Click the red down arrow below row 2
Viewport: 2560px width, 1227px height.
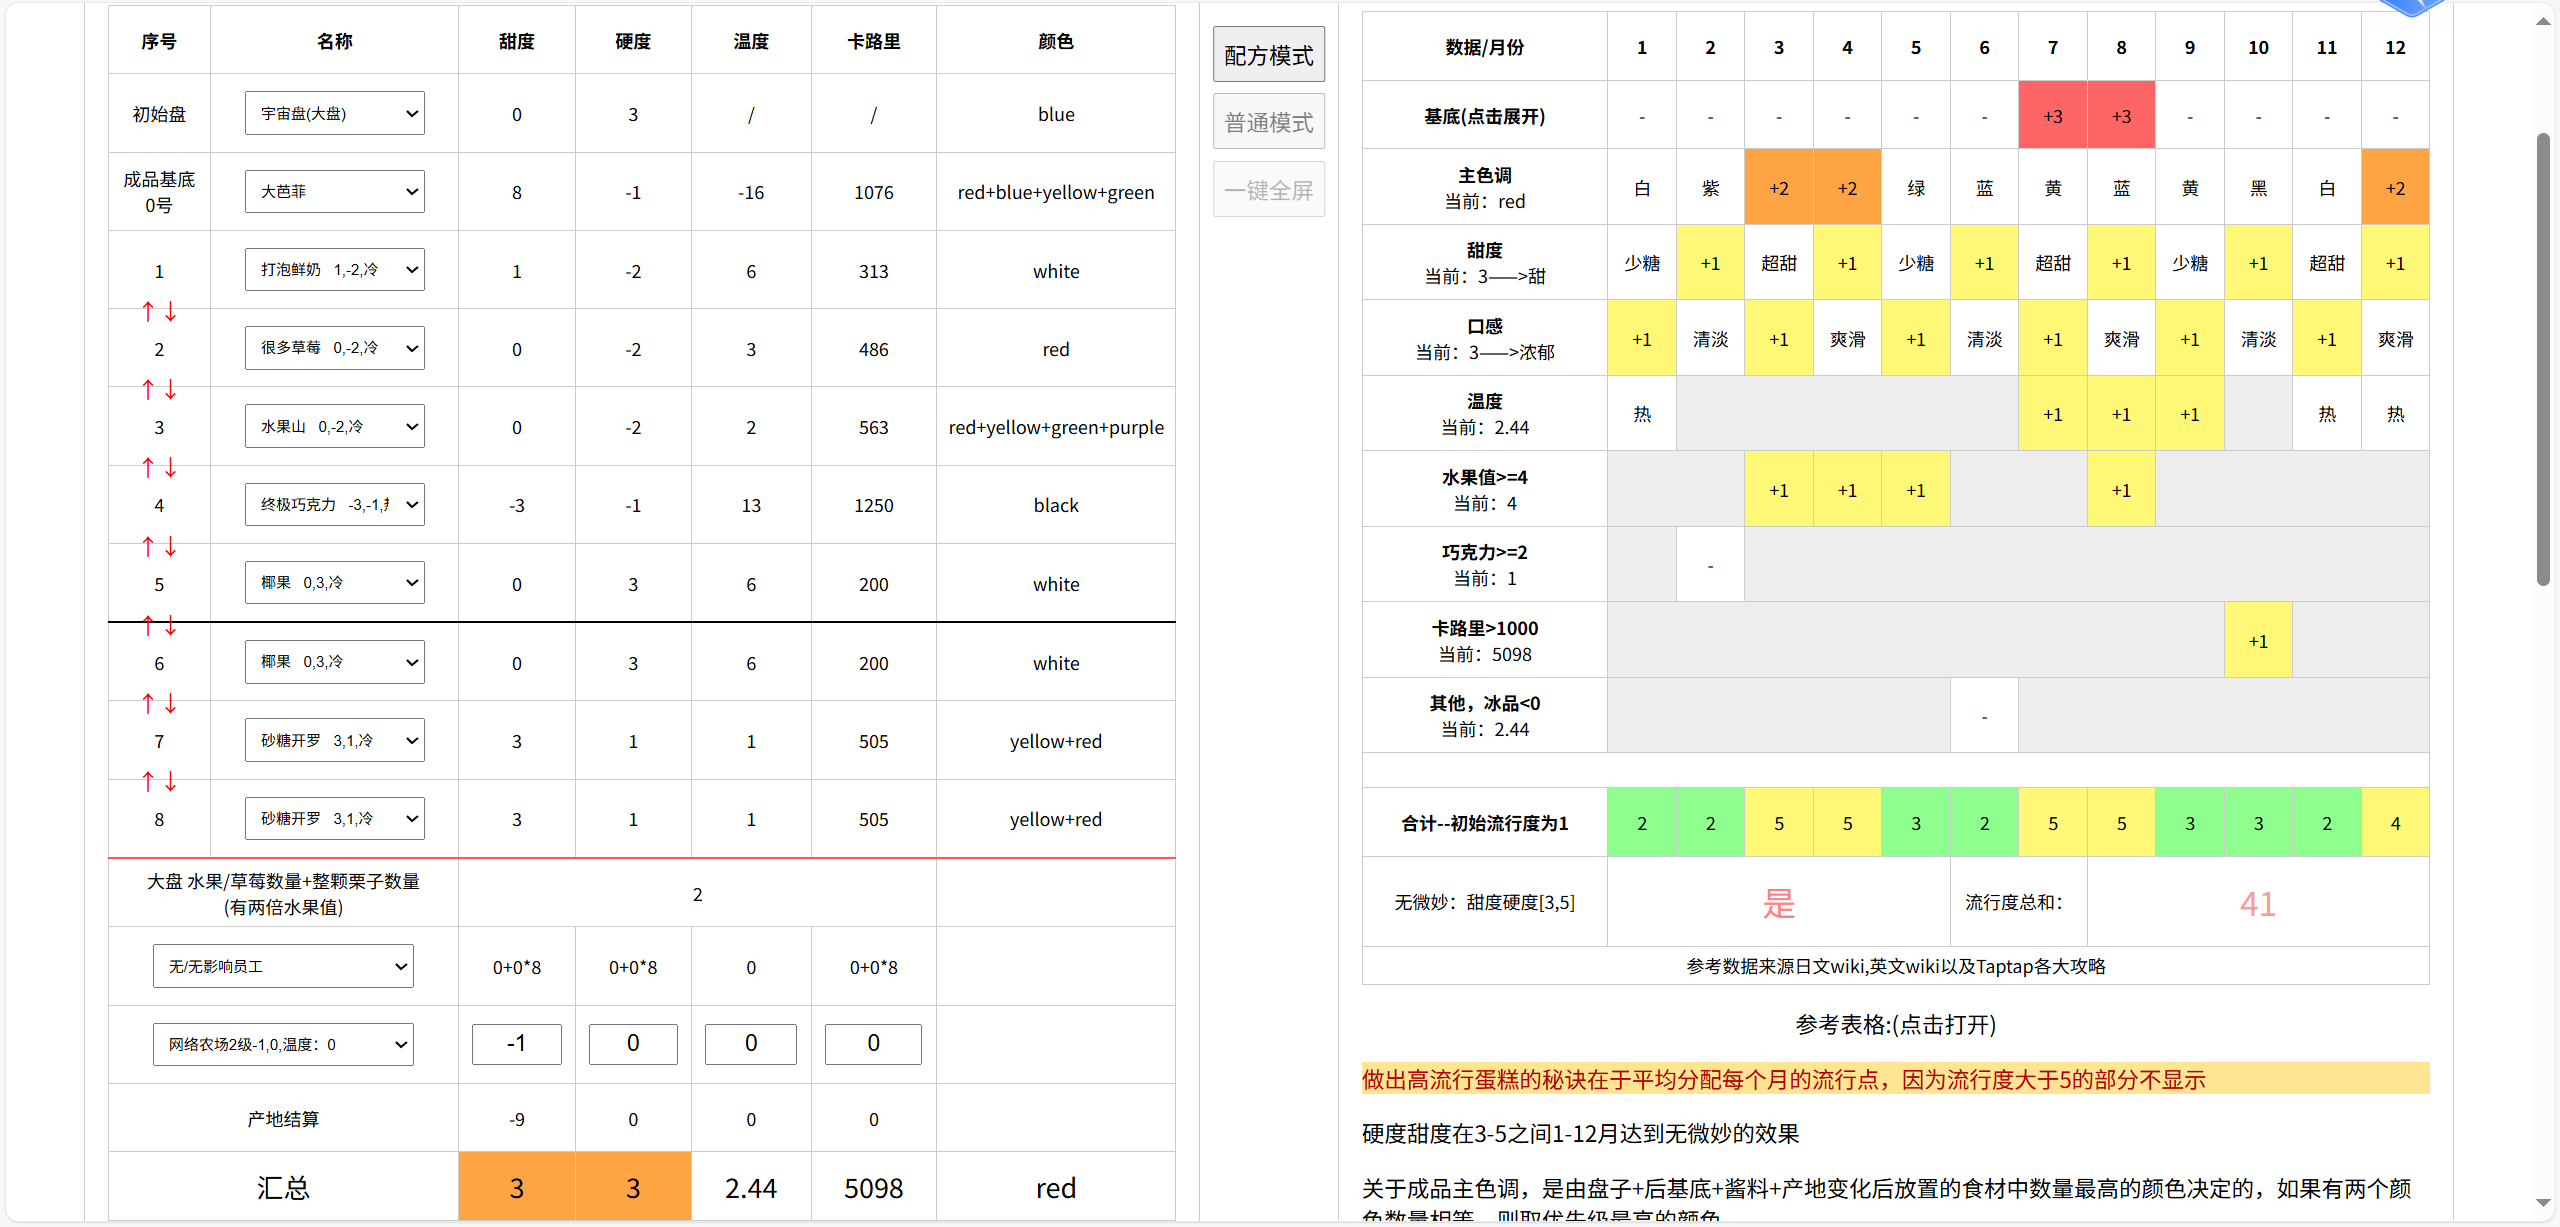[171, 390]
